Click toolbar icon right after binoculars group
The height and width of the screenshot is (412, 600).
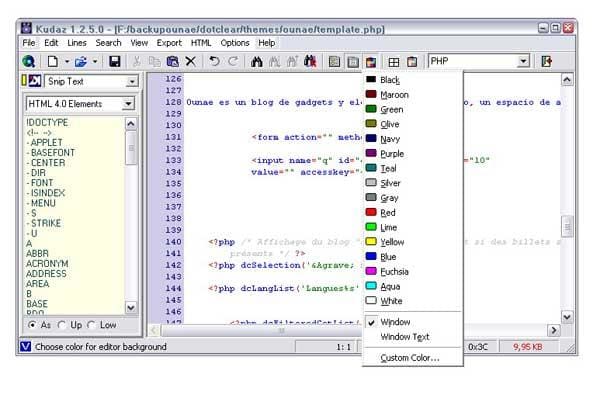pyautogui.click(x=334, y=62)
